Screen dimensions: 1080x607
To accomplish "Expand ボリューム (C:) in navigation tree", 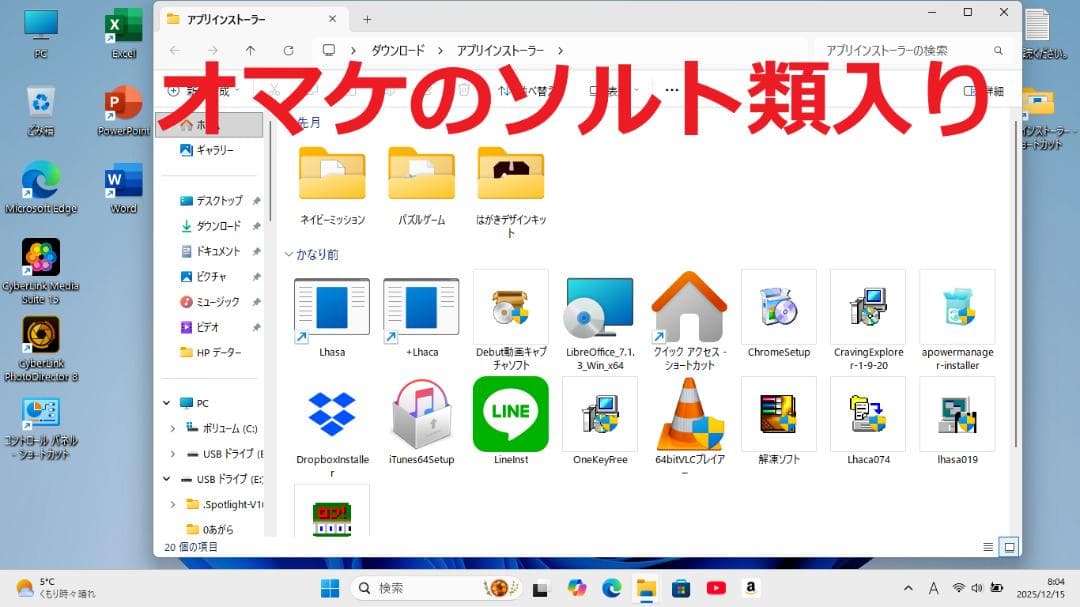I will click(172, 429).
